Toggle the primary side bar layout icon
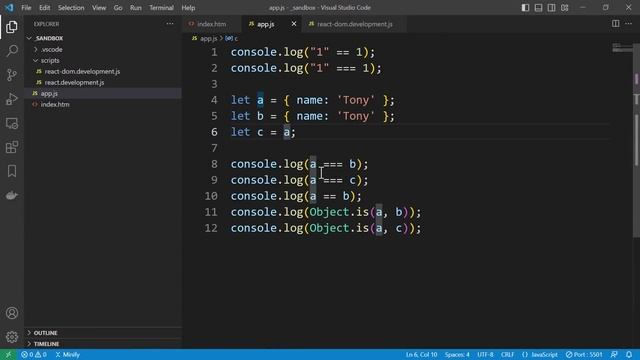 [x=525, y=8]
